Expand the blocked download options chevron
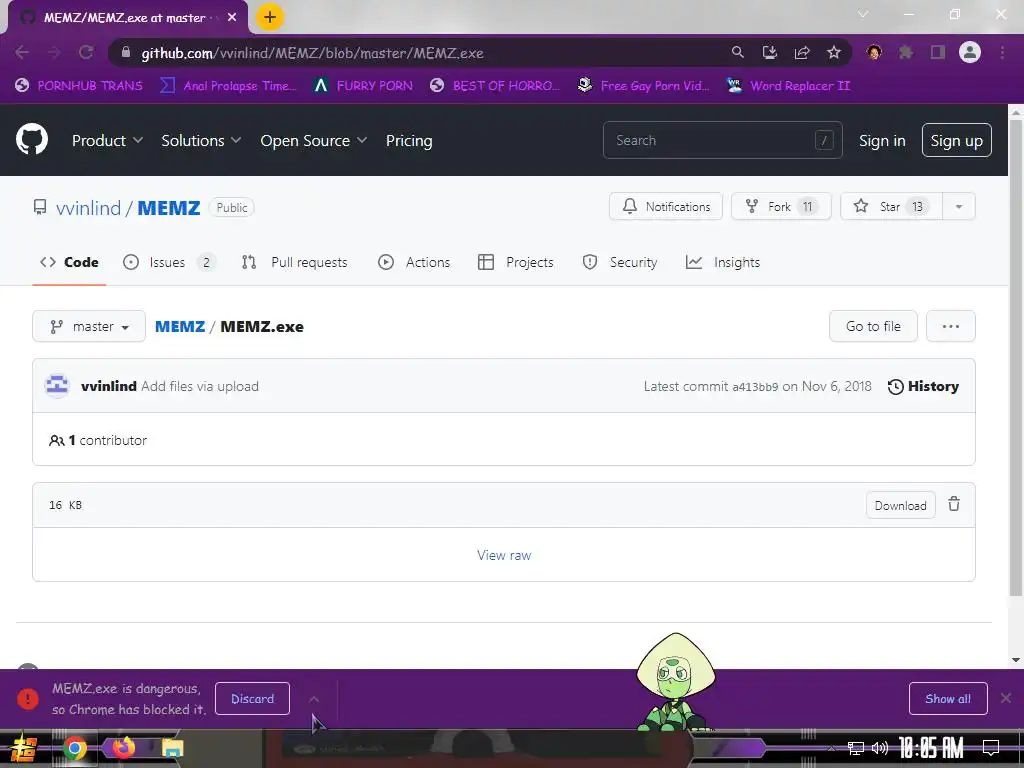Viewport: 1024px width, 768px height. pyautogui.click(x=314, y=699)
